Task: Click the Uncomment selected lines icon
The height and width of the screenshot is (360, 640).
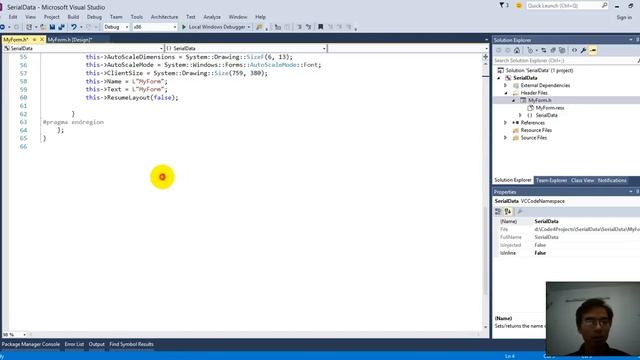Action: (309, 27)
